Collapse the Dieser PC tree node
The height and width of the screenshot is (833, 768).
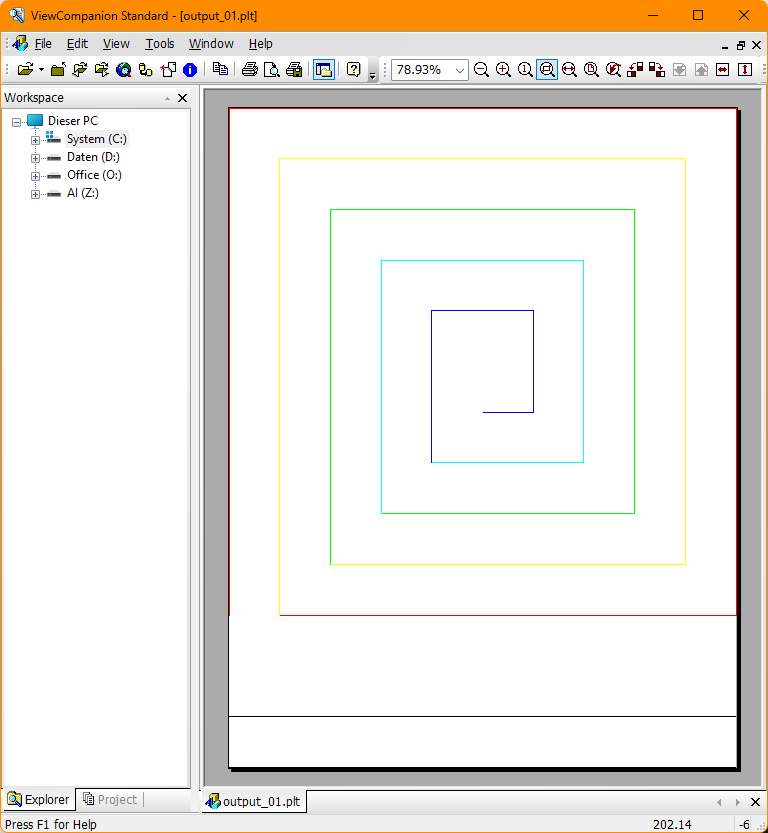[16, 122]
